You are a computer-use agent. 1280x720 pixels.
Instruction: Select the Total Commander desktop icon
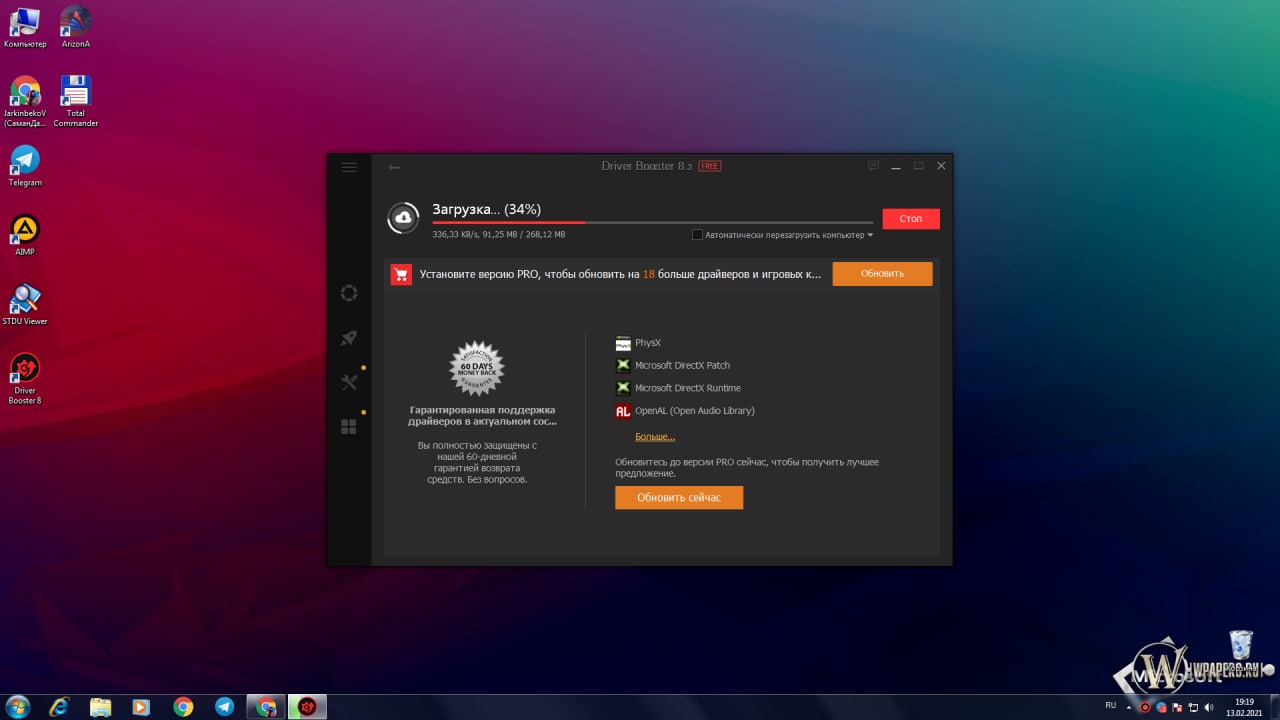[76, 102]
